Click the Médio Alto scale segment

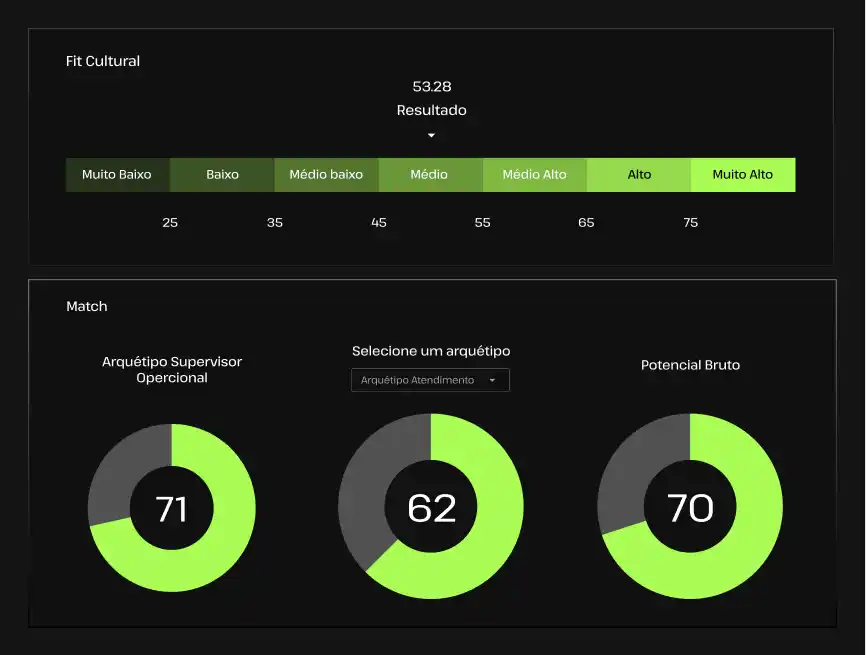[534, 174]
